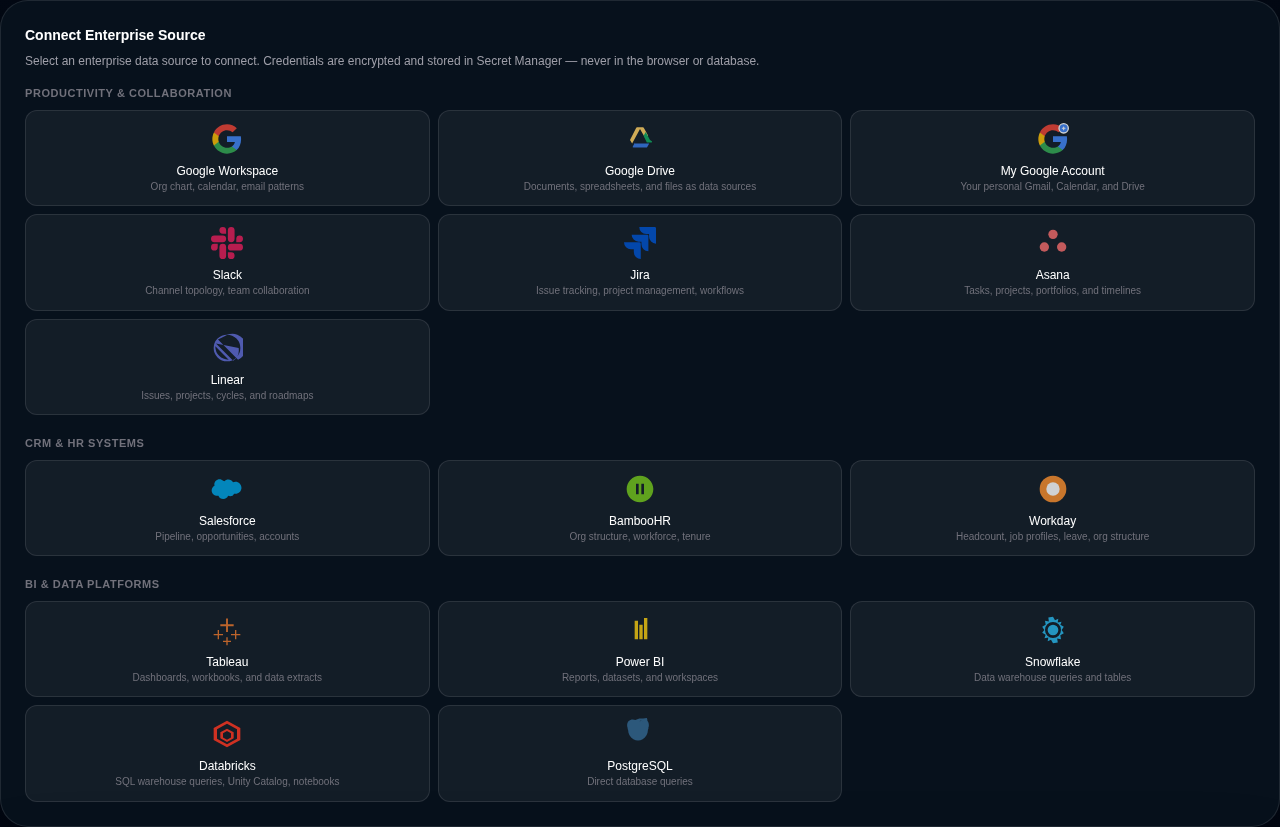Viewport: 1280px width, 827px height.
Task: Click the Snowflake icon
Action: (x=1053, y=630)
